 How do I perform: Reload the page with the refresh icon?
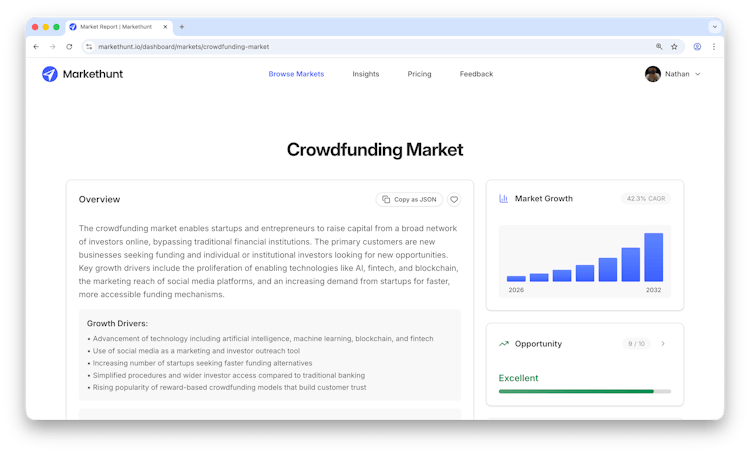(69, 47)
